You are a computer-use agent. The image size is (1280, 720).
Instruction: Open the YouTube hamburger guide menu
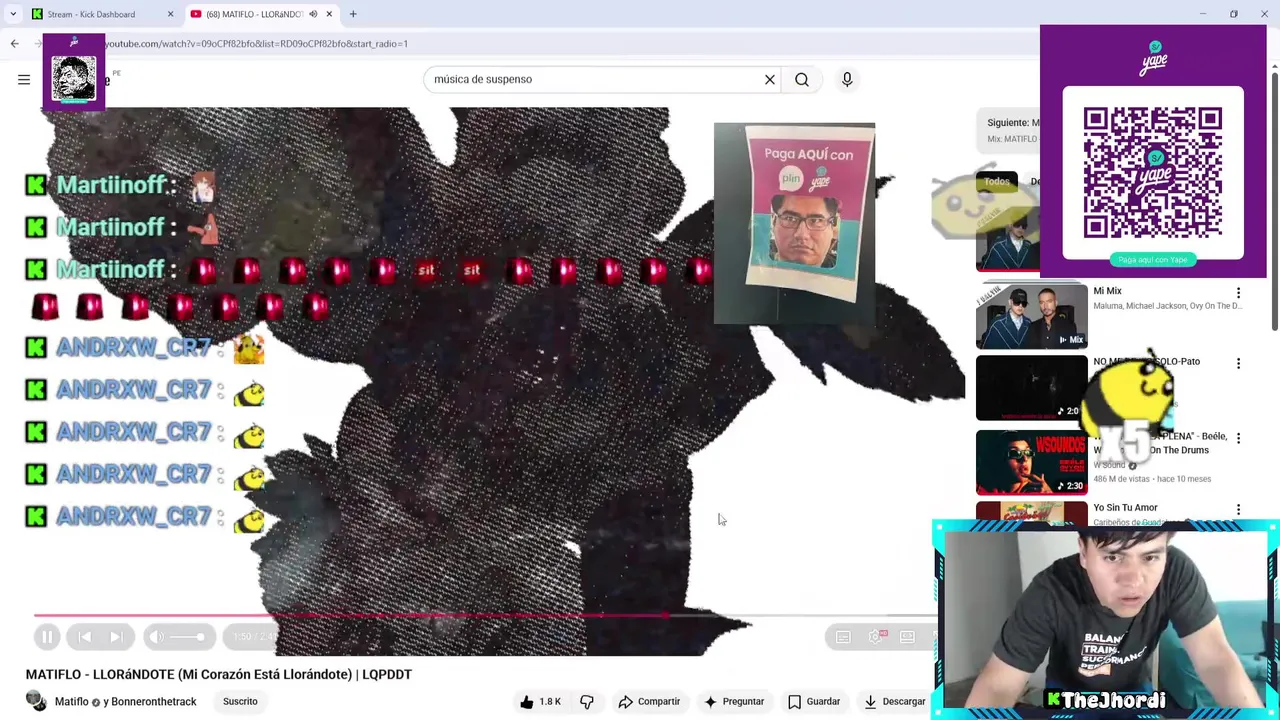click(x=24, y=80)
